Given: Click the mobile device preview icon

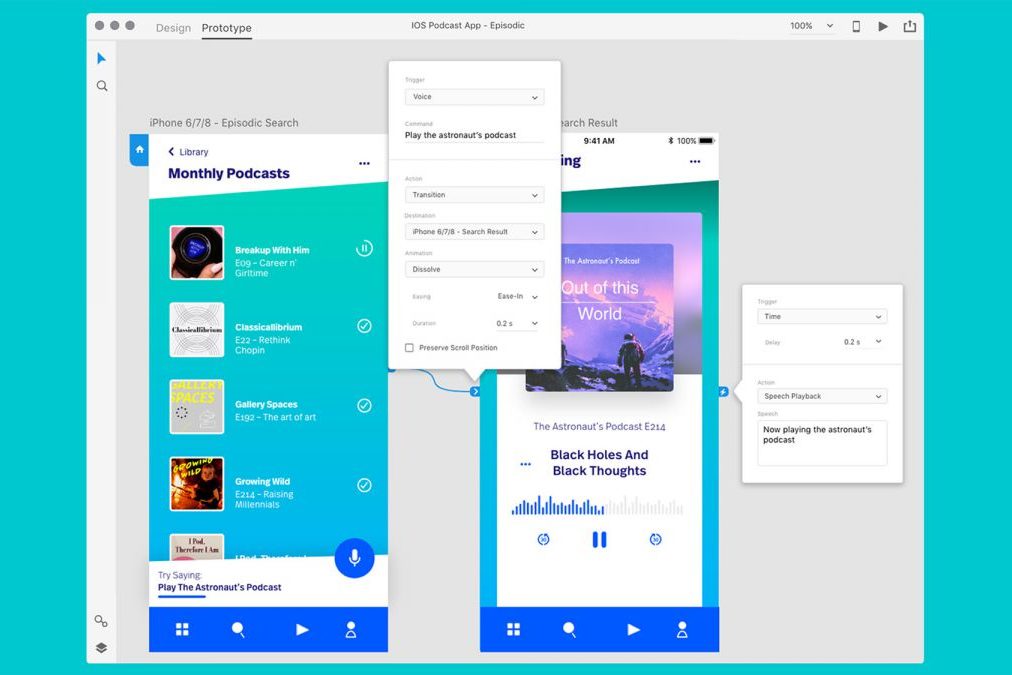Looking at the screenshot, I should pos(856,26).
